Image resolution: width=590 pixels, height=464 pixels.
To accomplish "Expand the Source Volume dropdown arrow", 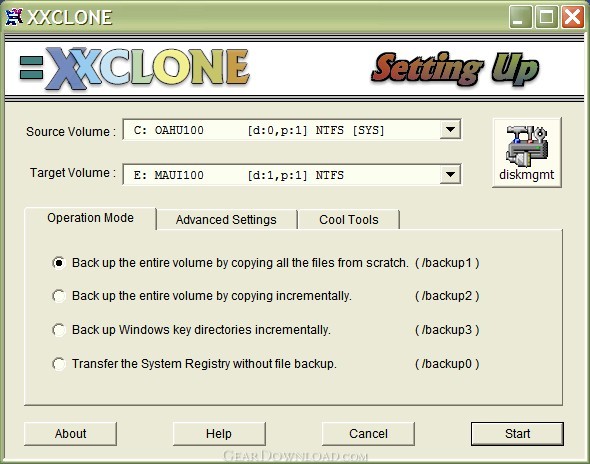I will tap(450, 130).
